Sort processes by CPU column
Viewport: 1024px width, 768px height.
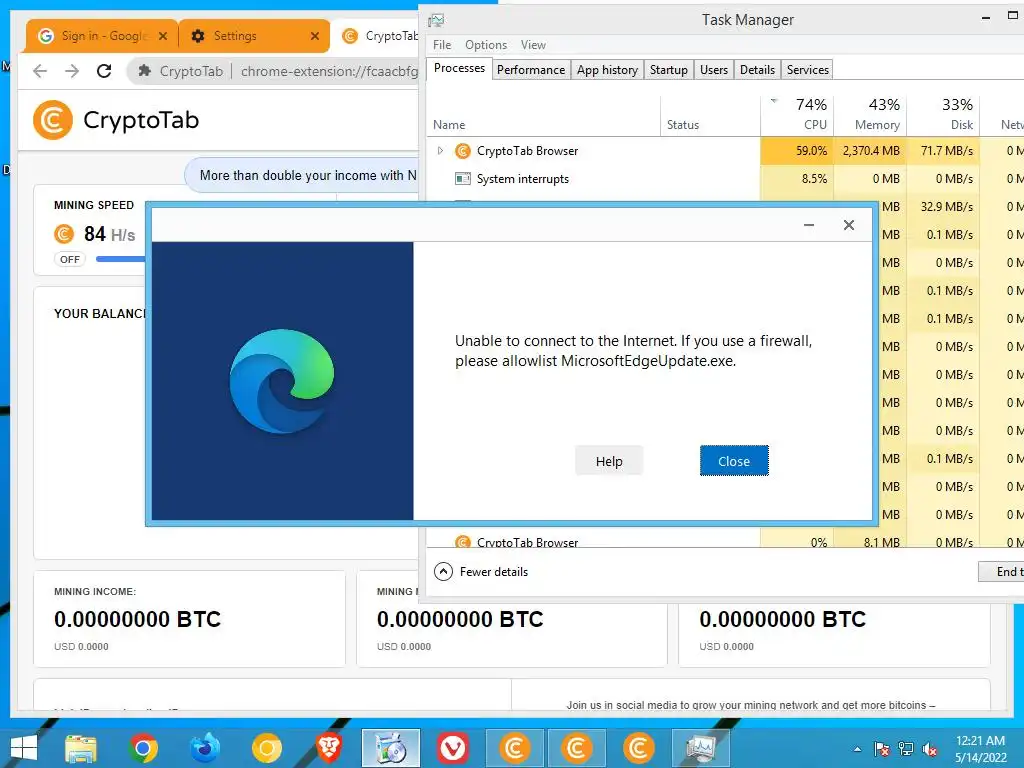point(797,116)
